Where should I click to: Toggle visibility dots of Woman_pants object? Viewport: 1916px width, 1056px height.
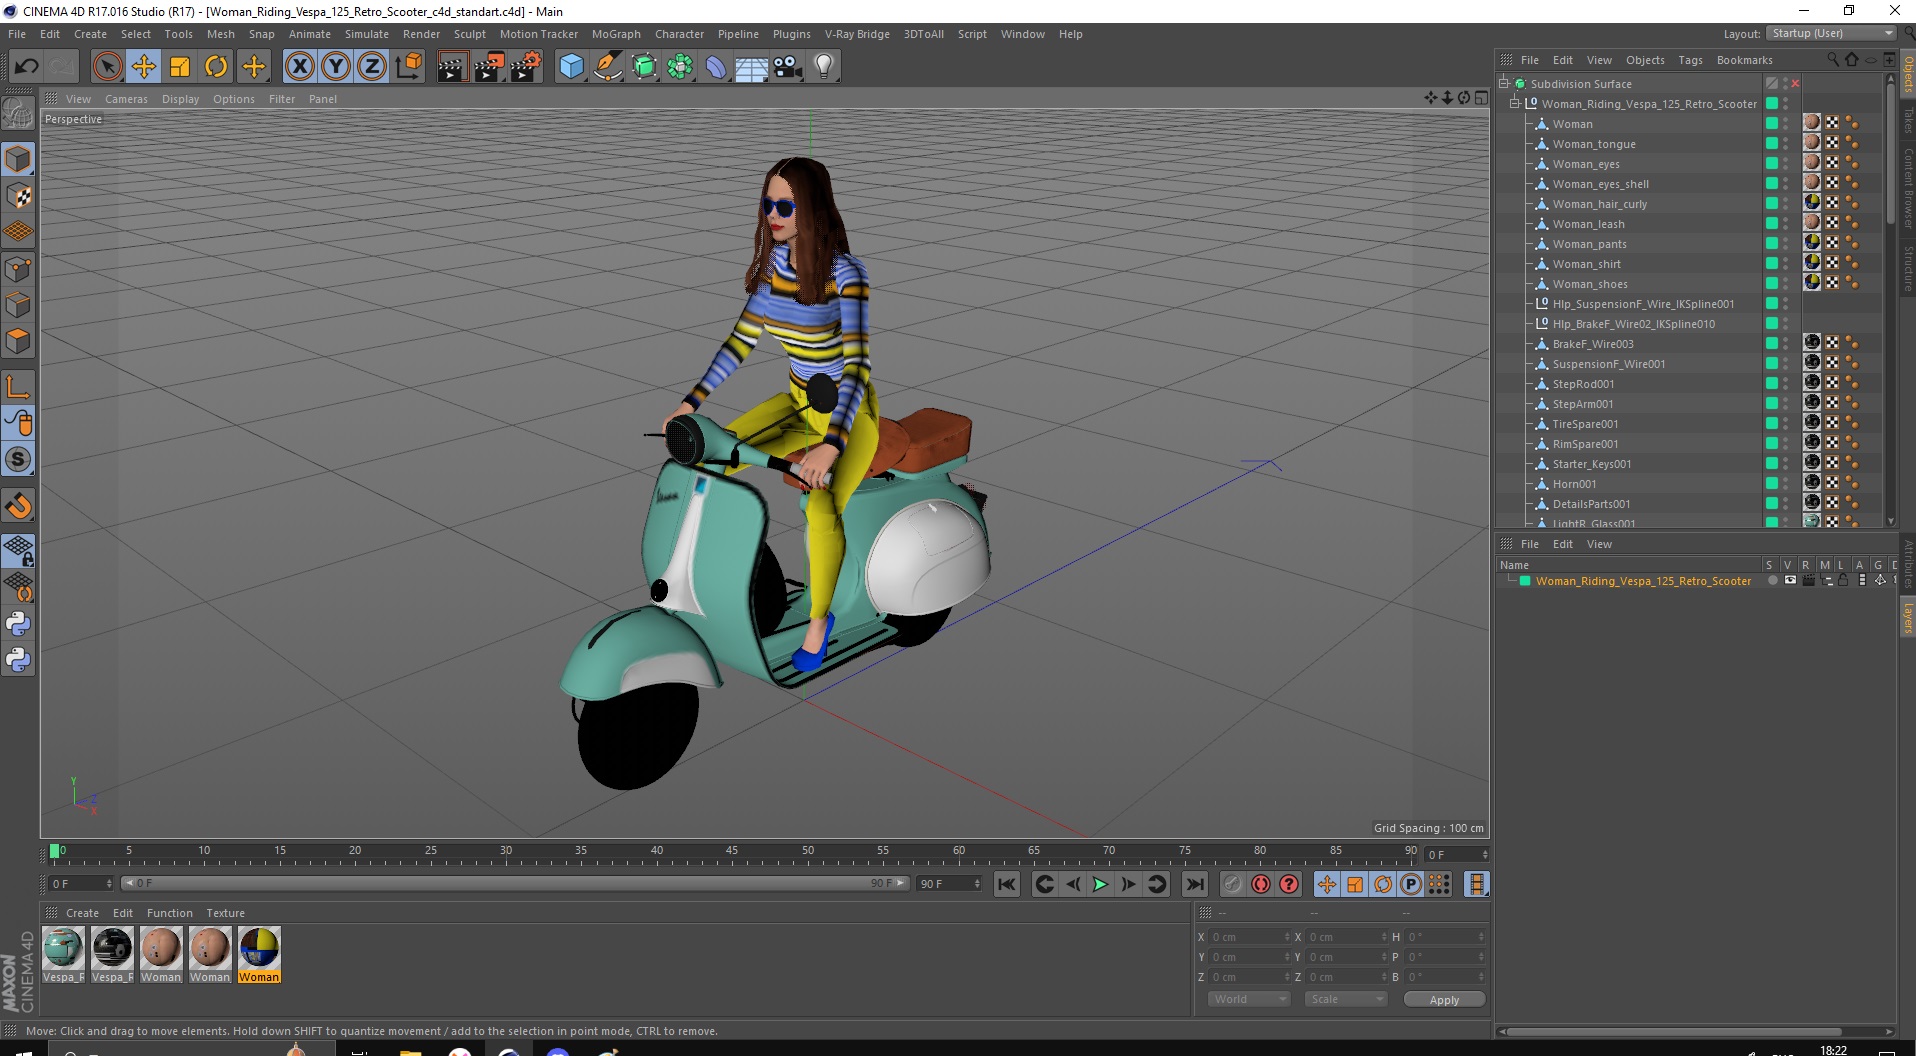[x=1786, y=244]
